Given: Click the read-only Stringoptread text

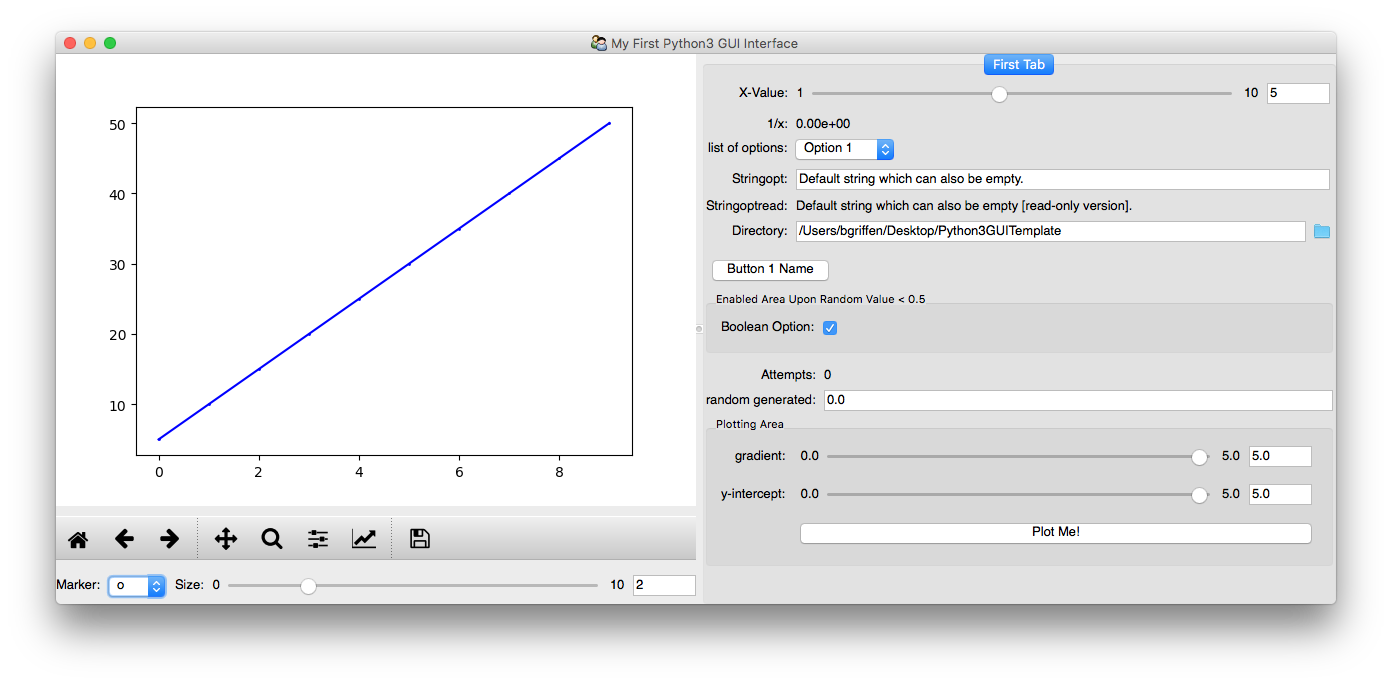Looking at the screenshot, I should (x=964, y=206).
